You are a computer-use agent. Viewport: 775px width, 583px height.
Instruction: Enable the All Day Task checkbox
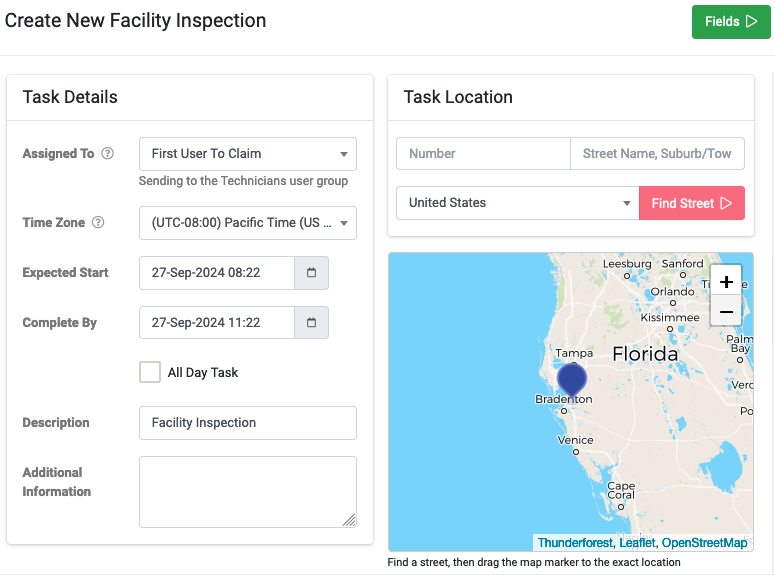pyautogui.click(x=150, y=372)
